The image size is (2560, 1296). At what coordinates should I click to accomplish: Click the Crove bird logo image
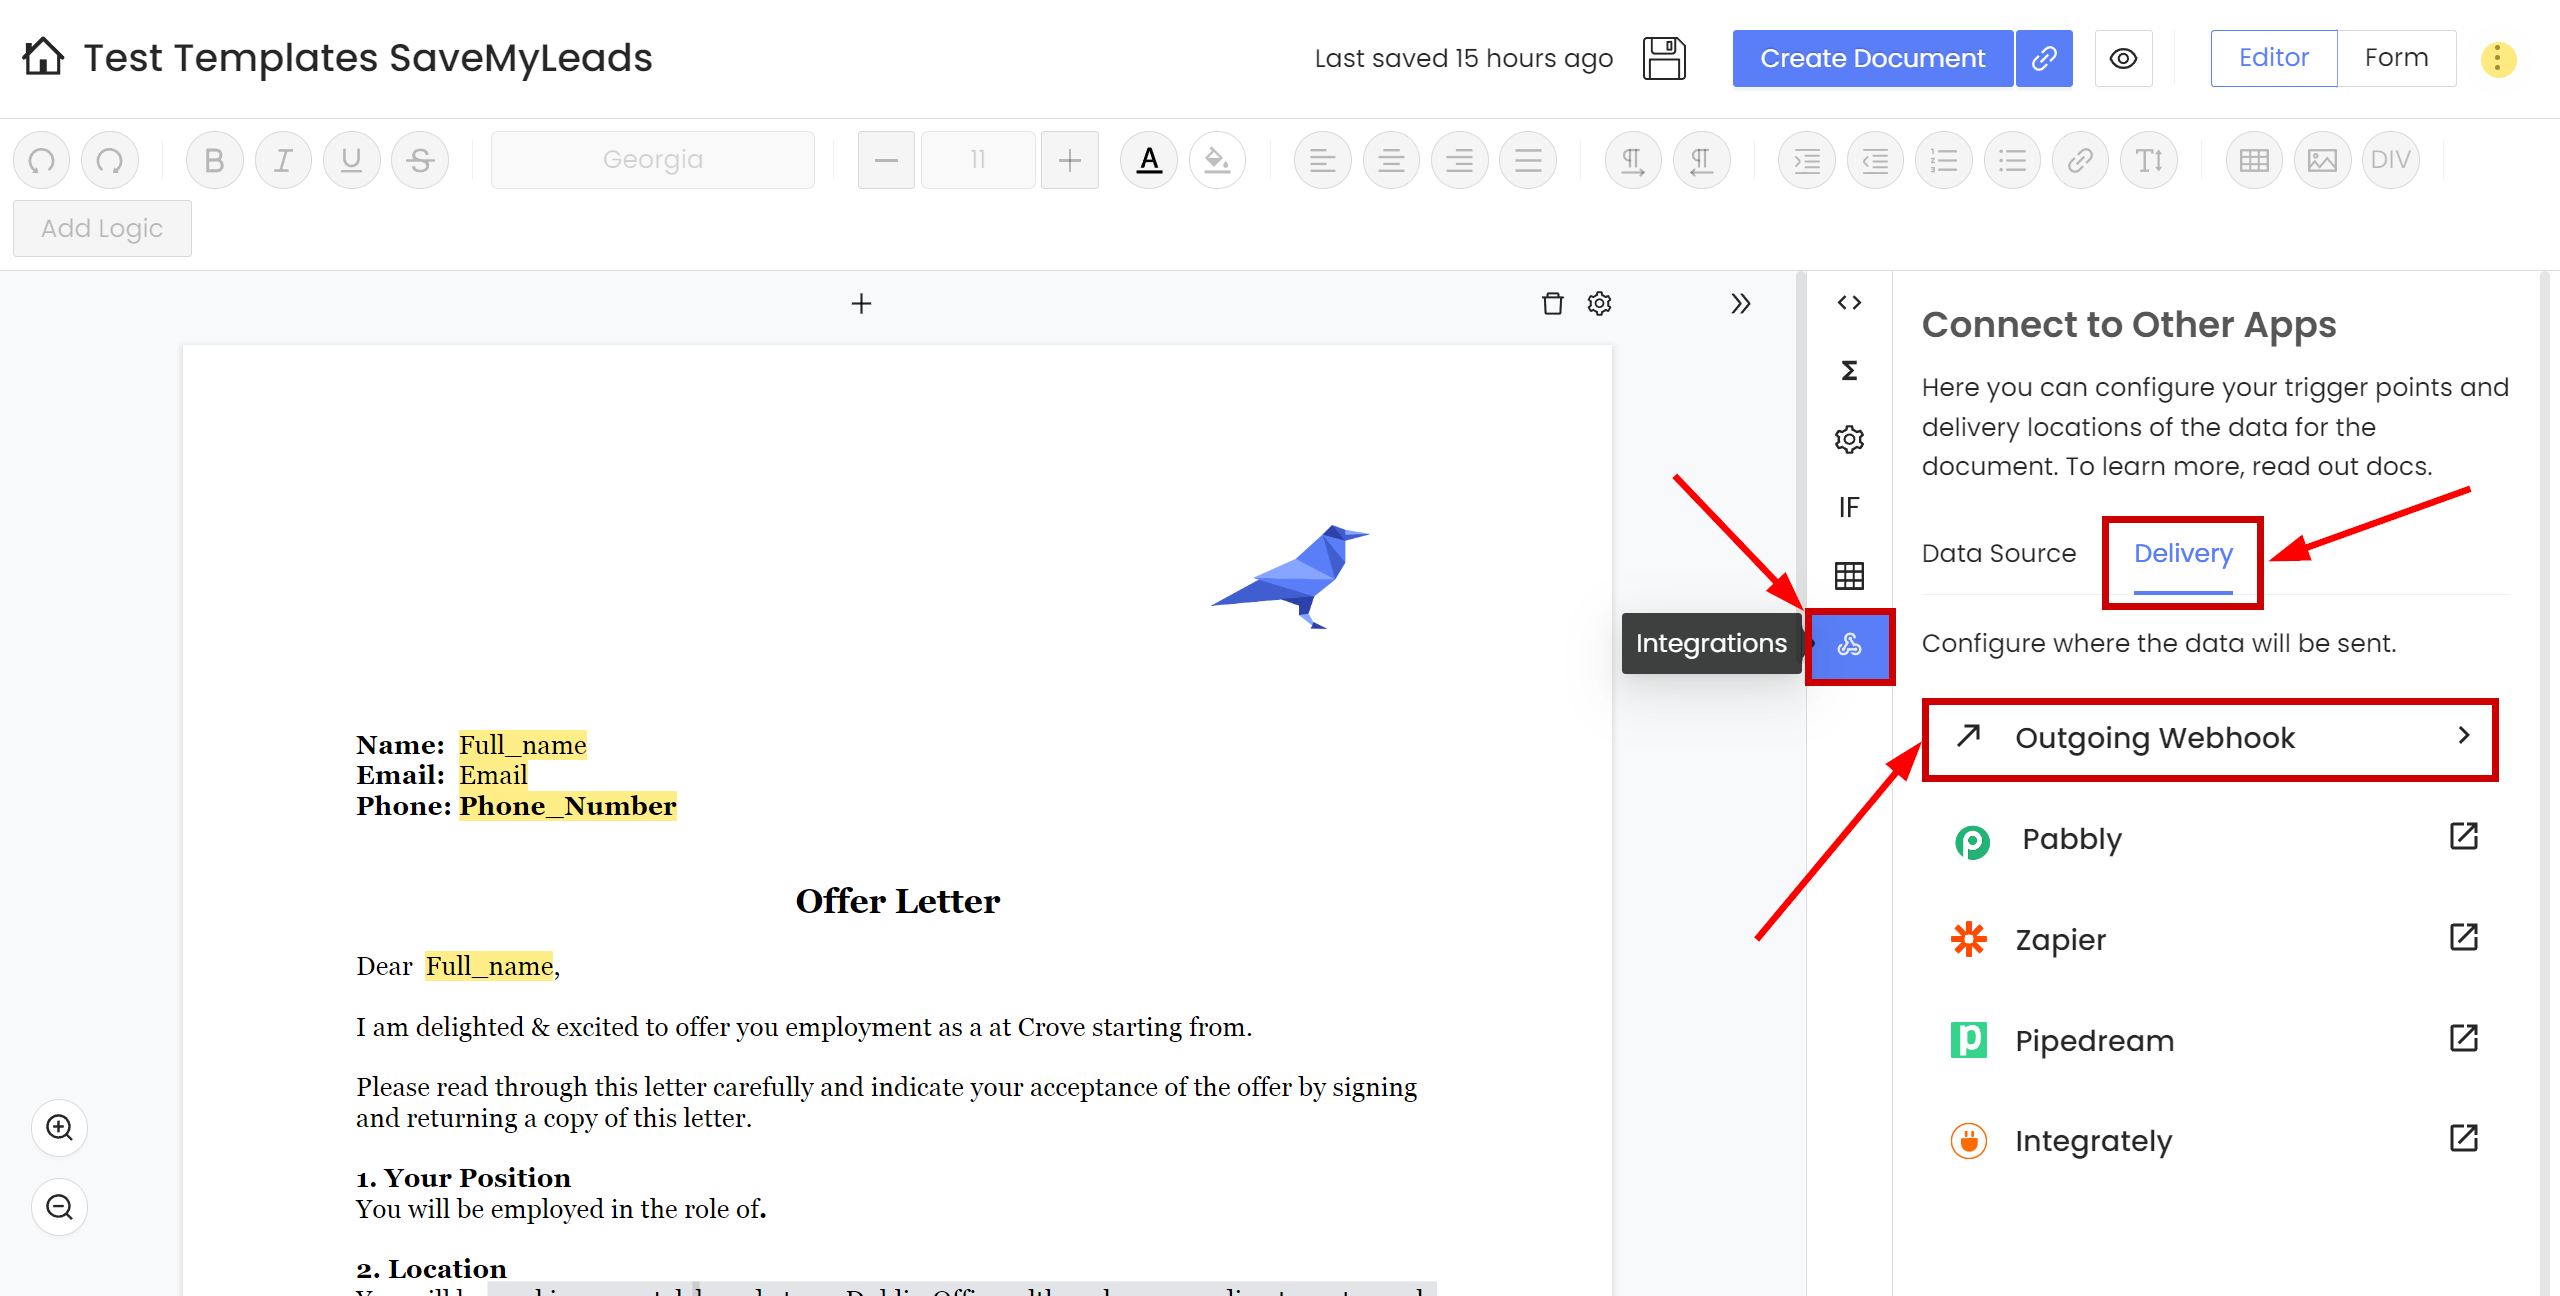1290,577
